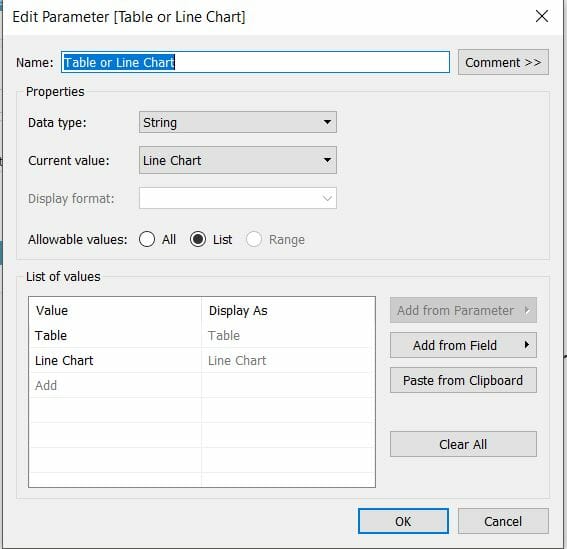Open the Add from Field menu

click(463, 345)
